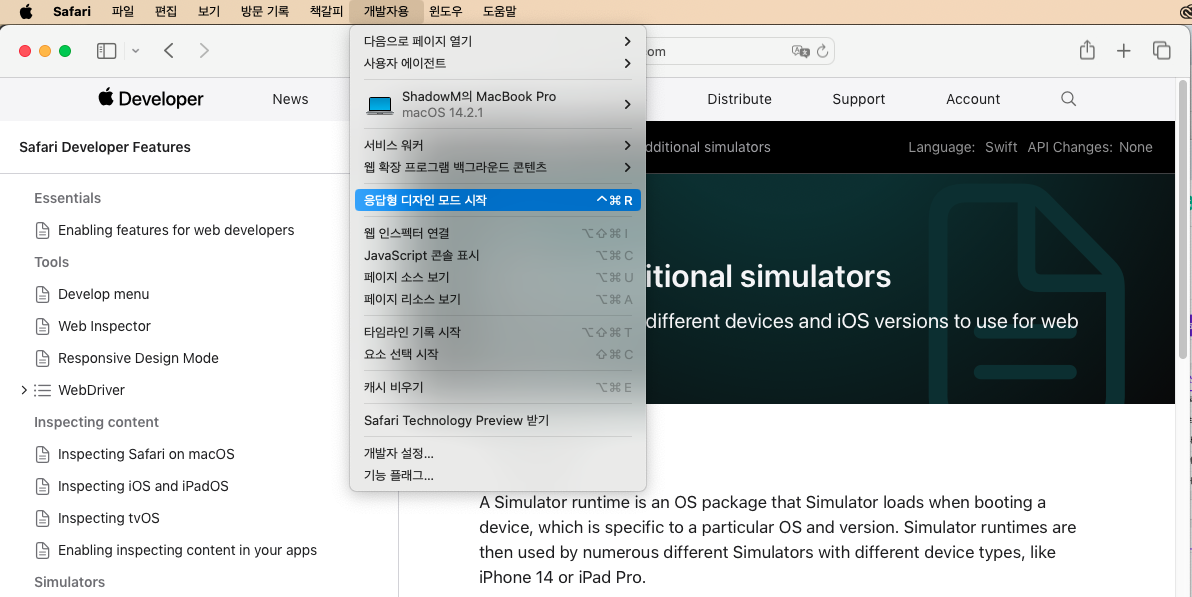Image resolution: width=1192 pixels, height=597 pixels.
Task: Select 요소 선택 시작
Action: tap(497, 354)
